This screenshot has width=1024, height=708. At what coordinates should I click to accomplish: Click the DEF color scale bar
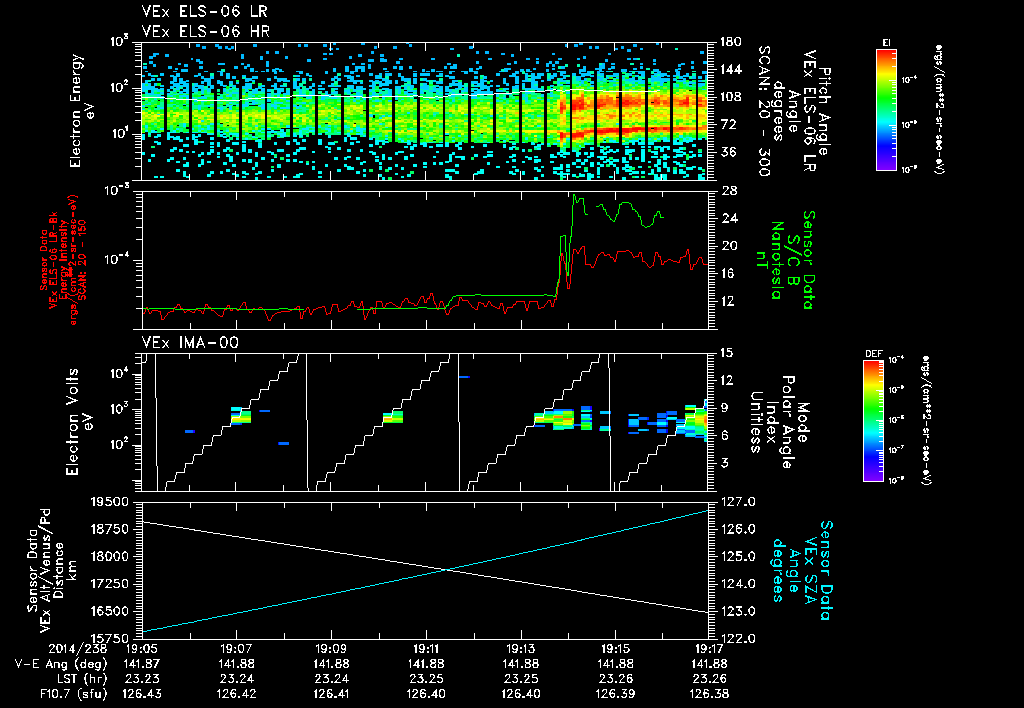point(874,421)
